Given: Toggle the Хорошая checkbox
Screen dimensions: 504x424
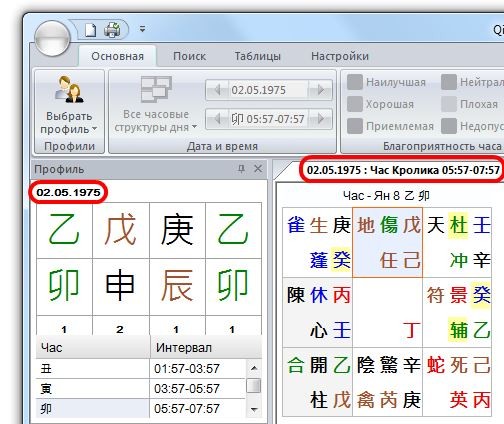Looking at the screenshot, I should pyautogui.click(x=355, y=104).
